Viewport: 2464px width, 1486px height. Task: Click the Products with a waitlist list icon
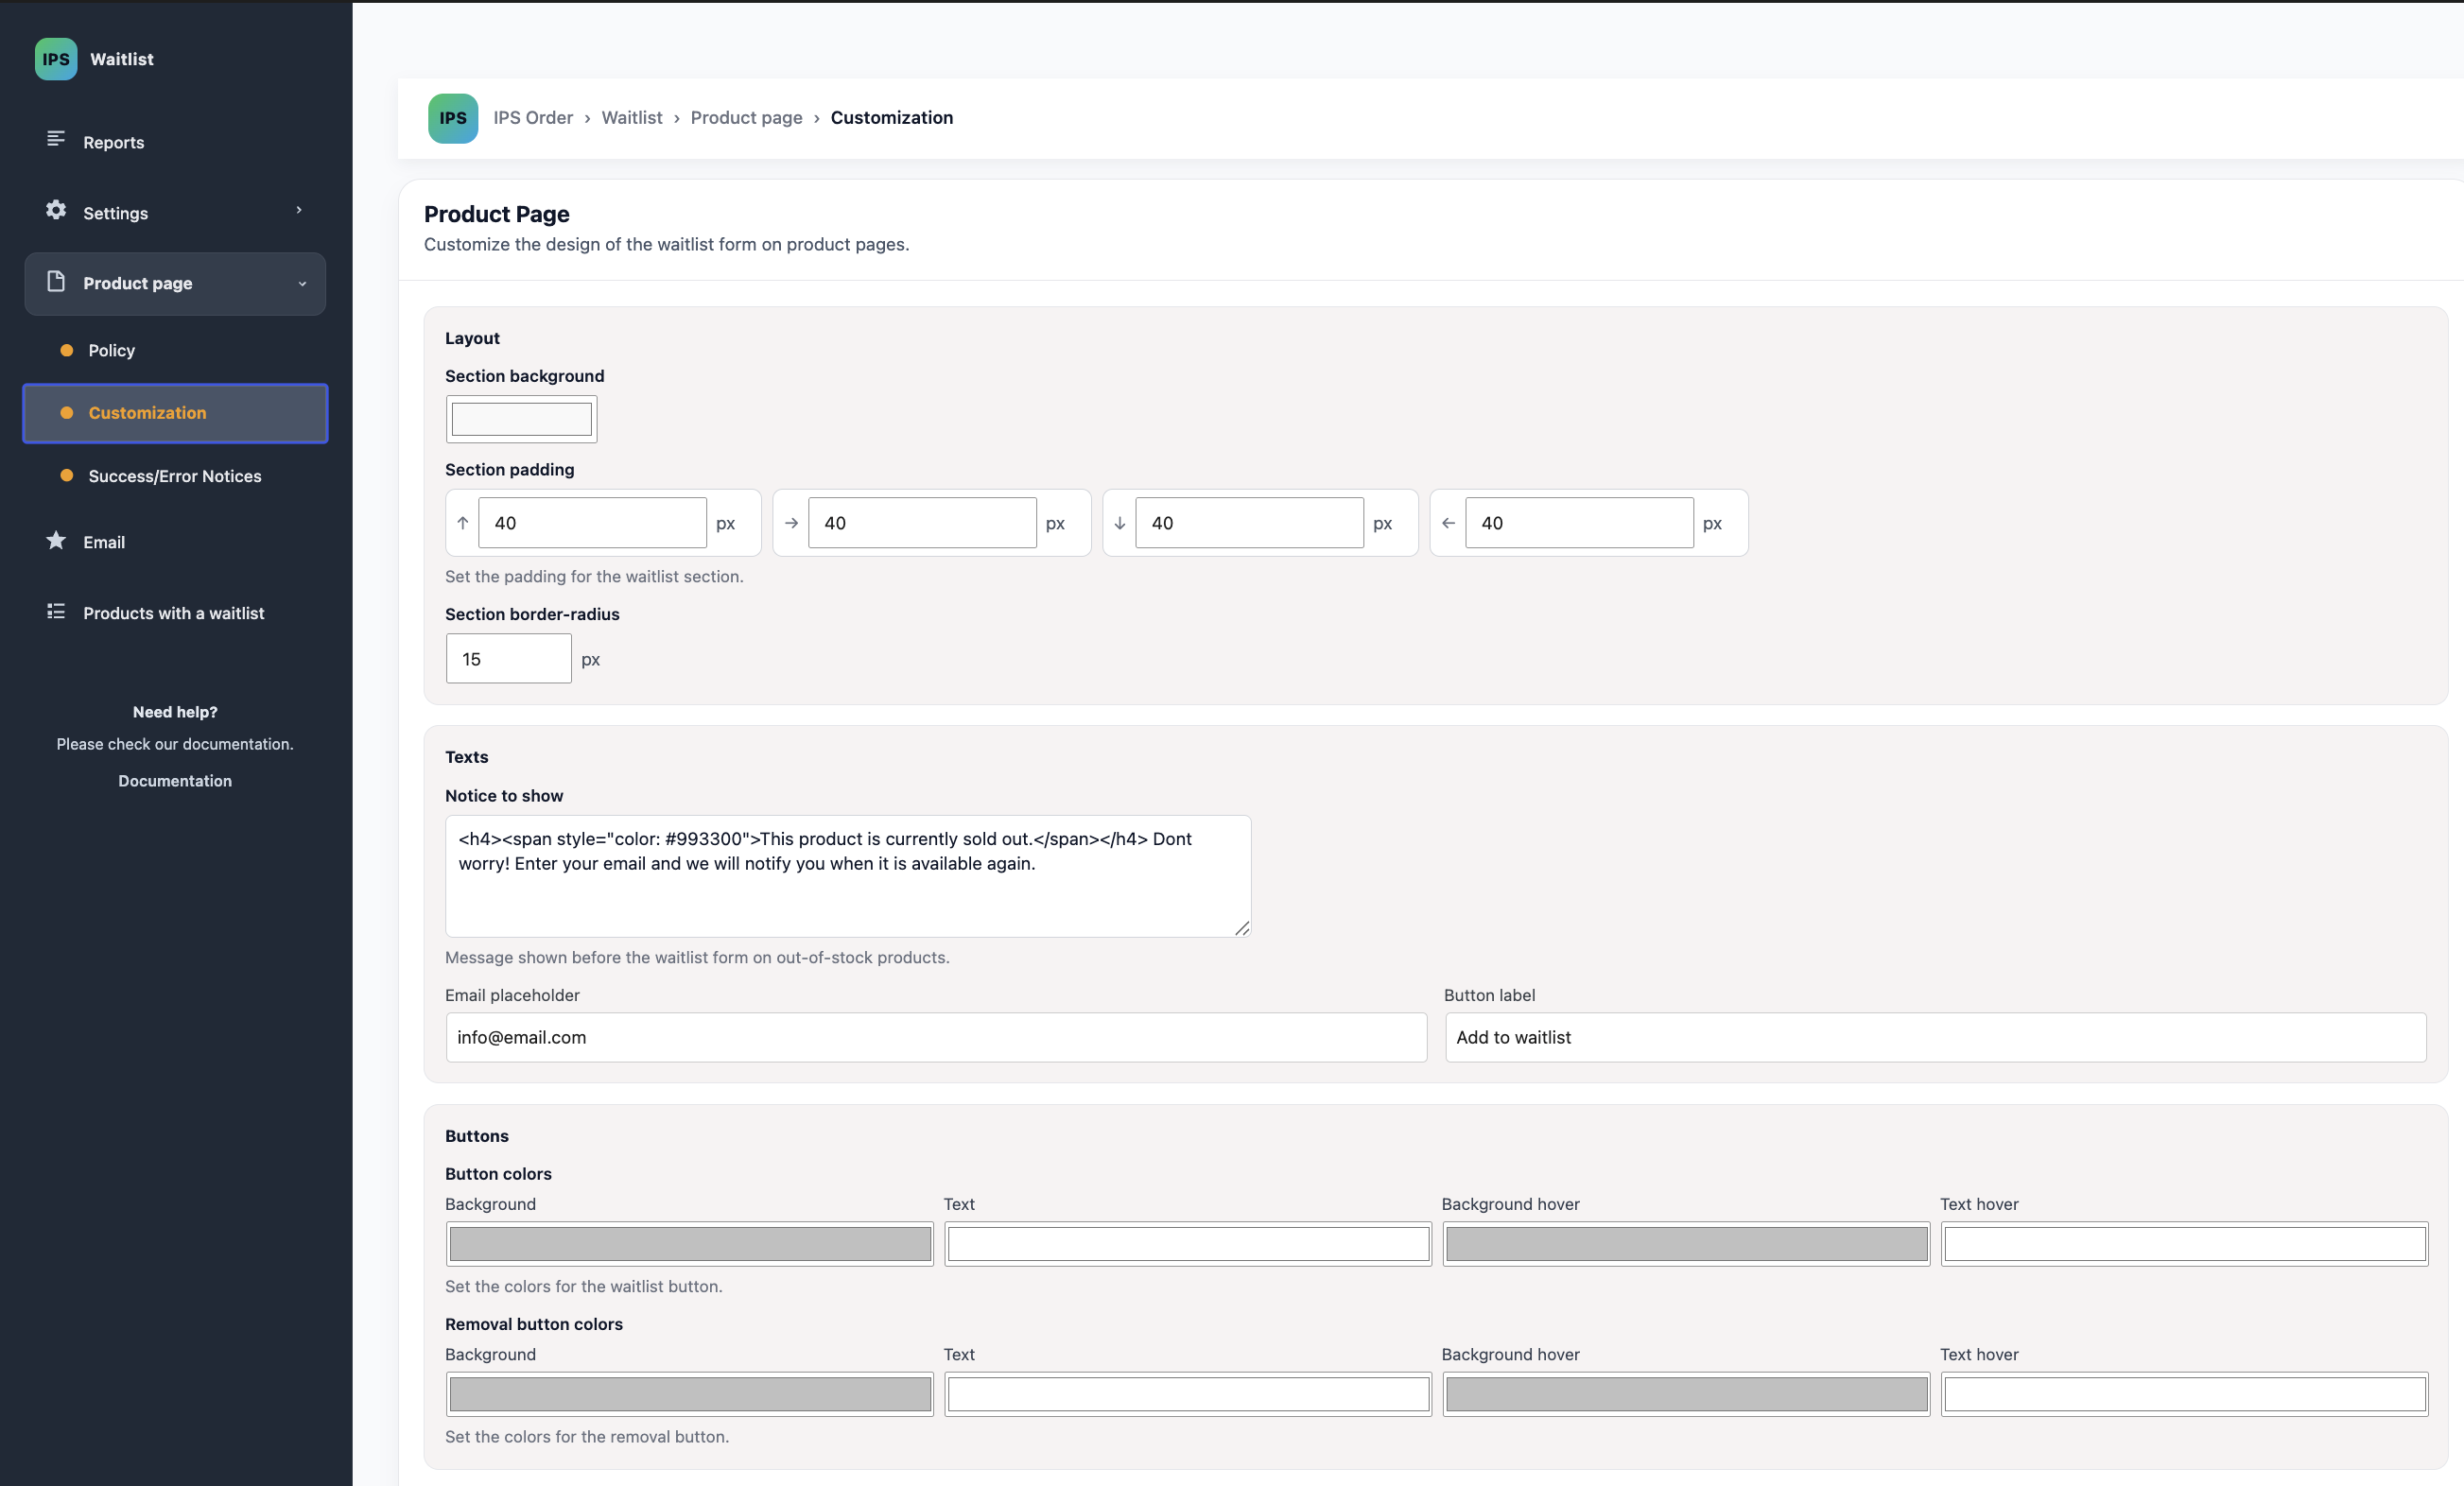click(x=56, y=611)
